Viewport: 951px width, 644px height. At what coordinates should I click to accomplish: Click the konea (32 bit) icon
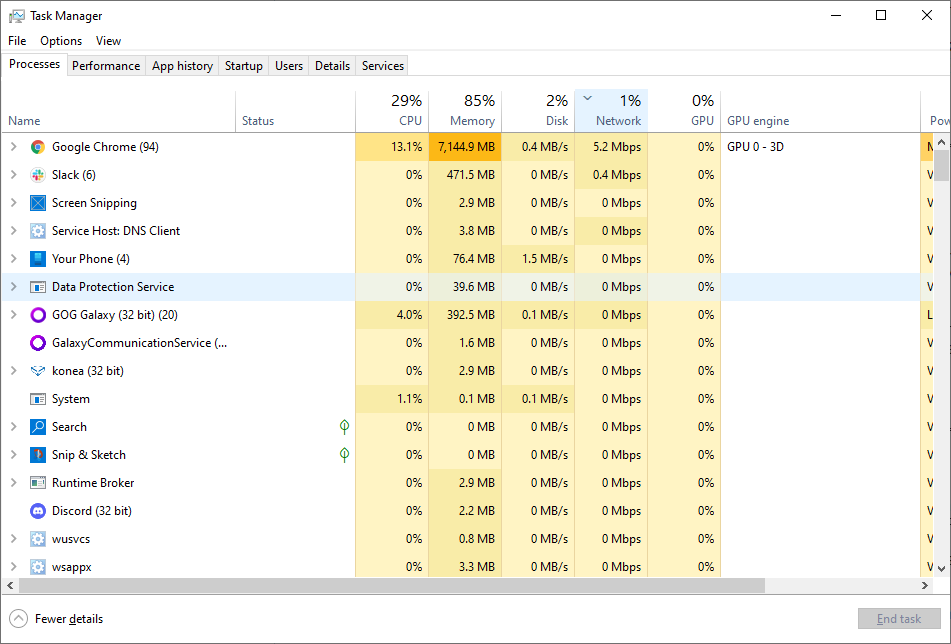[x=38, y=371]
